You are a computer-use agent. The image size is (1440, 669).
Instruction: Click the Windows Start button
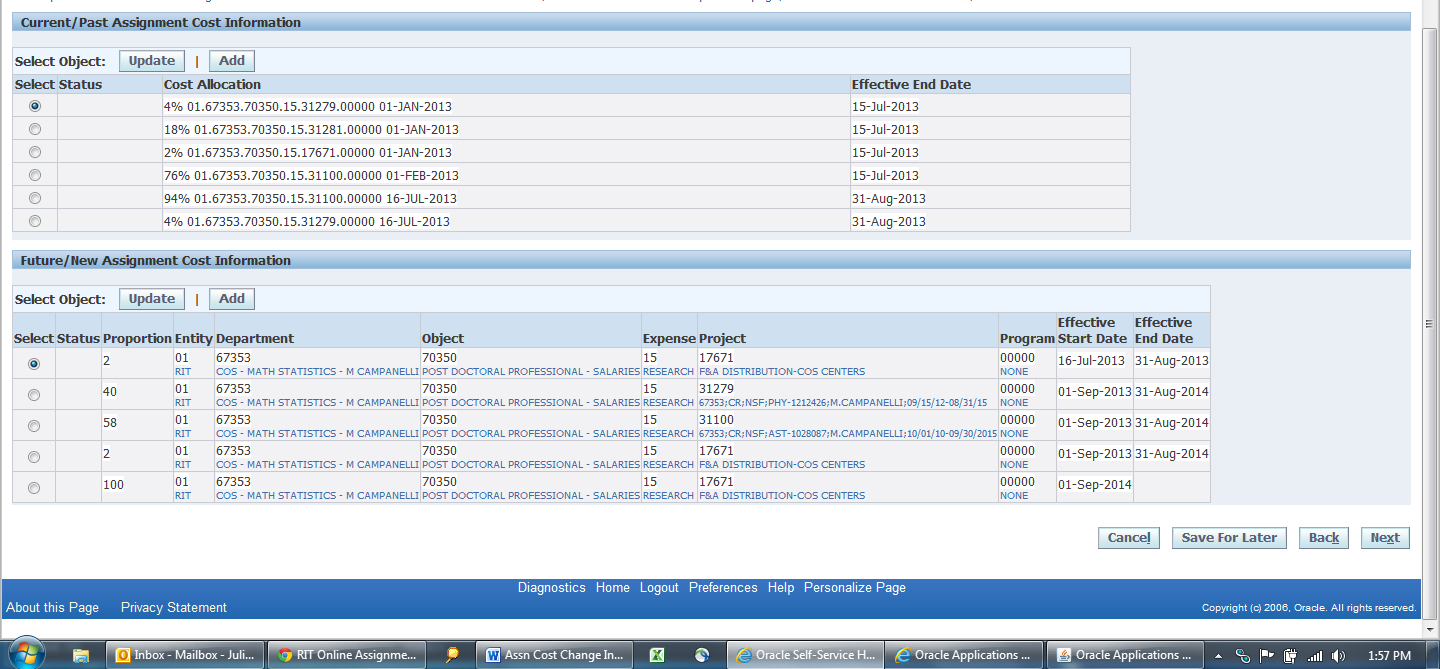(x=27, y=655)
